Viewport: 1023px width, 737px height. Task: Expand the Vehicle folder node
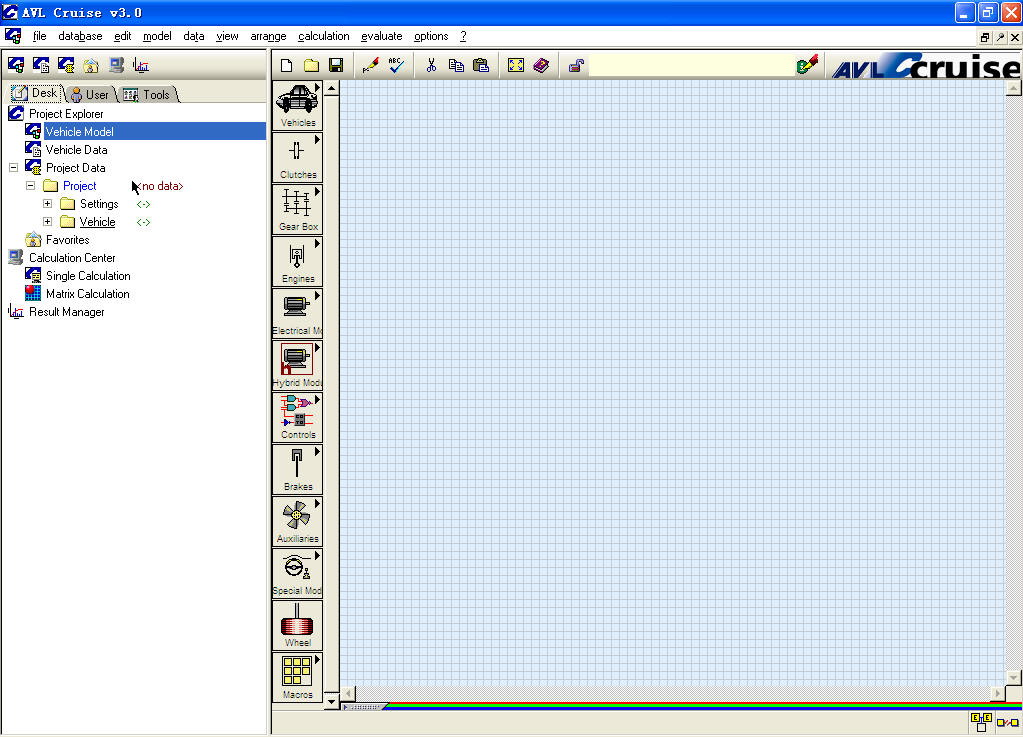47,222
